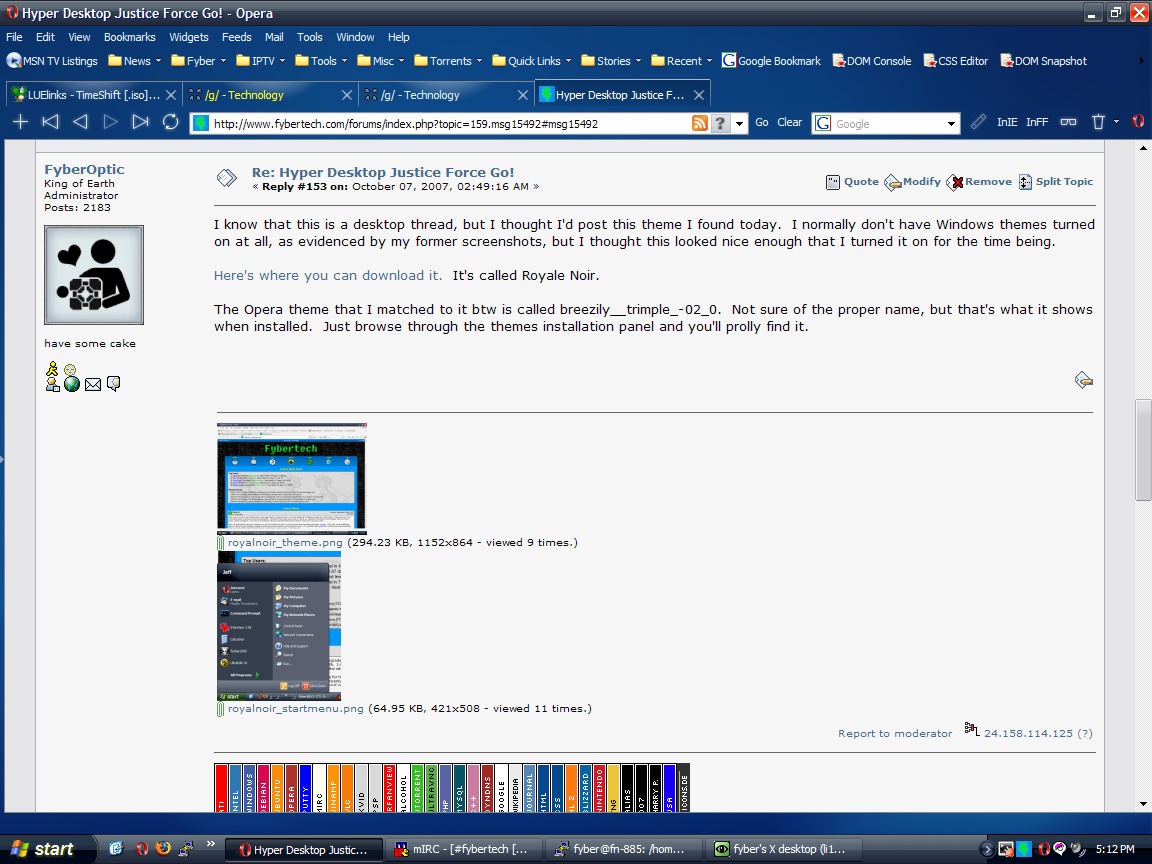Click the question mark icon in address bar
The width and height of the screenshot is (1152, 864).
720,123
